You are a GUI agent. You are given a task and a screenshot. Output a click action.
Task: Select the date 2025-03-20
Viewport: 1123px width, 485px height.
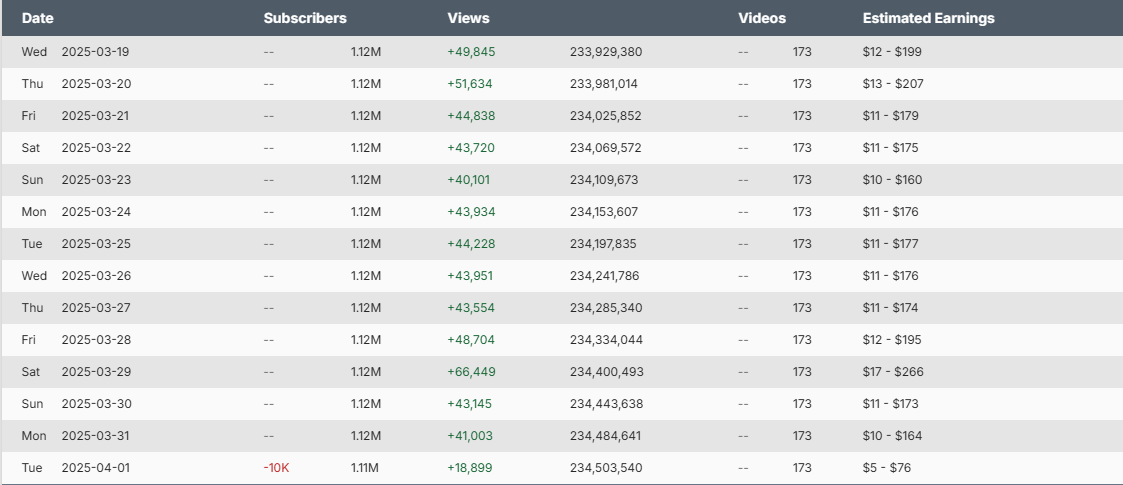[x=97, y=84]
